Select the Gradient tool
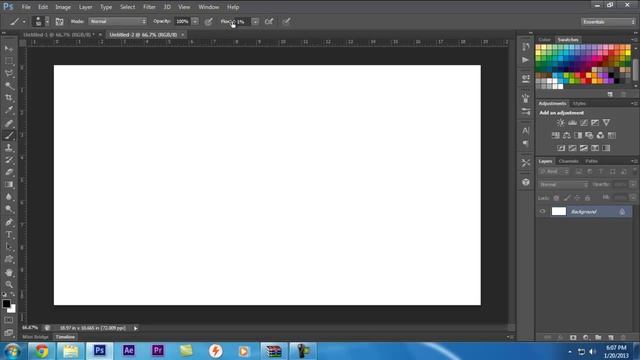 9,184
